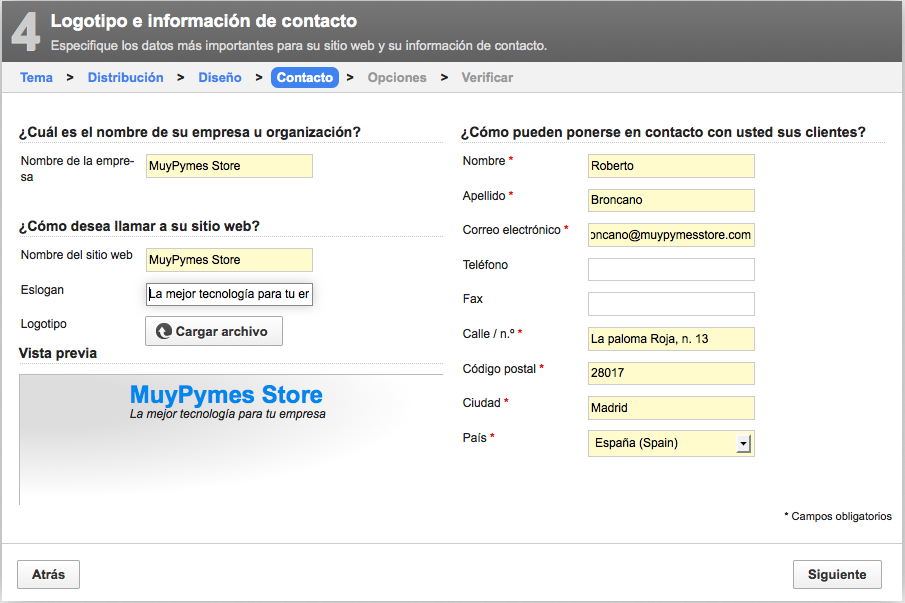Focus the Correo electrónico field
Viewport: 905px width, 603px height.
coord(670,235)
